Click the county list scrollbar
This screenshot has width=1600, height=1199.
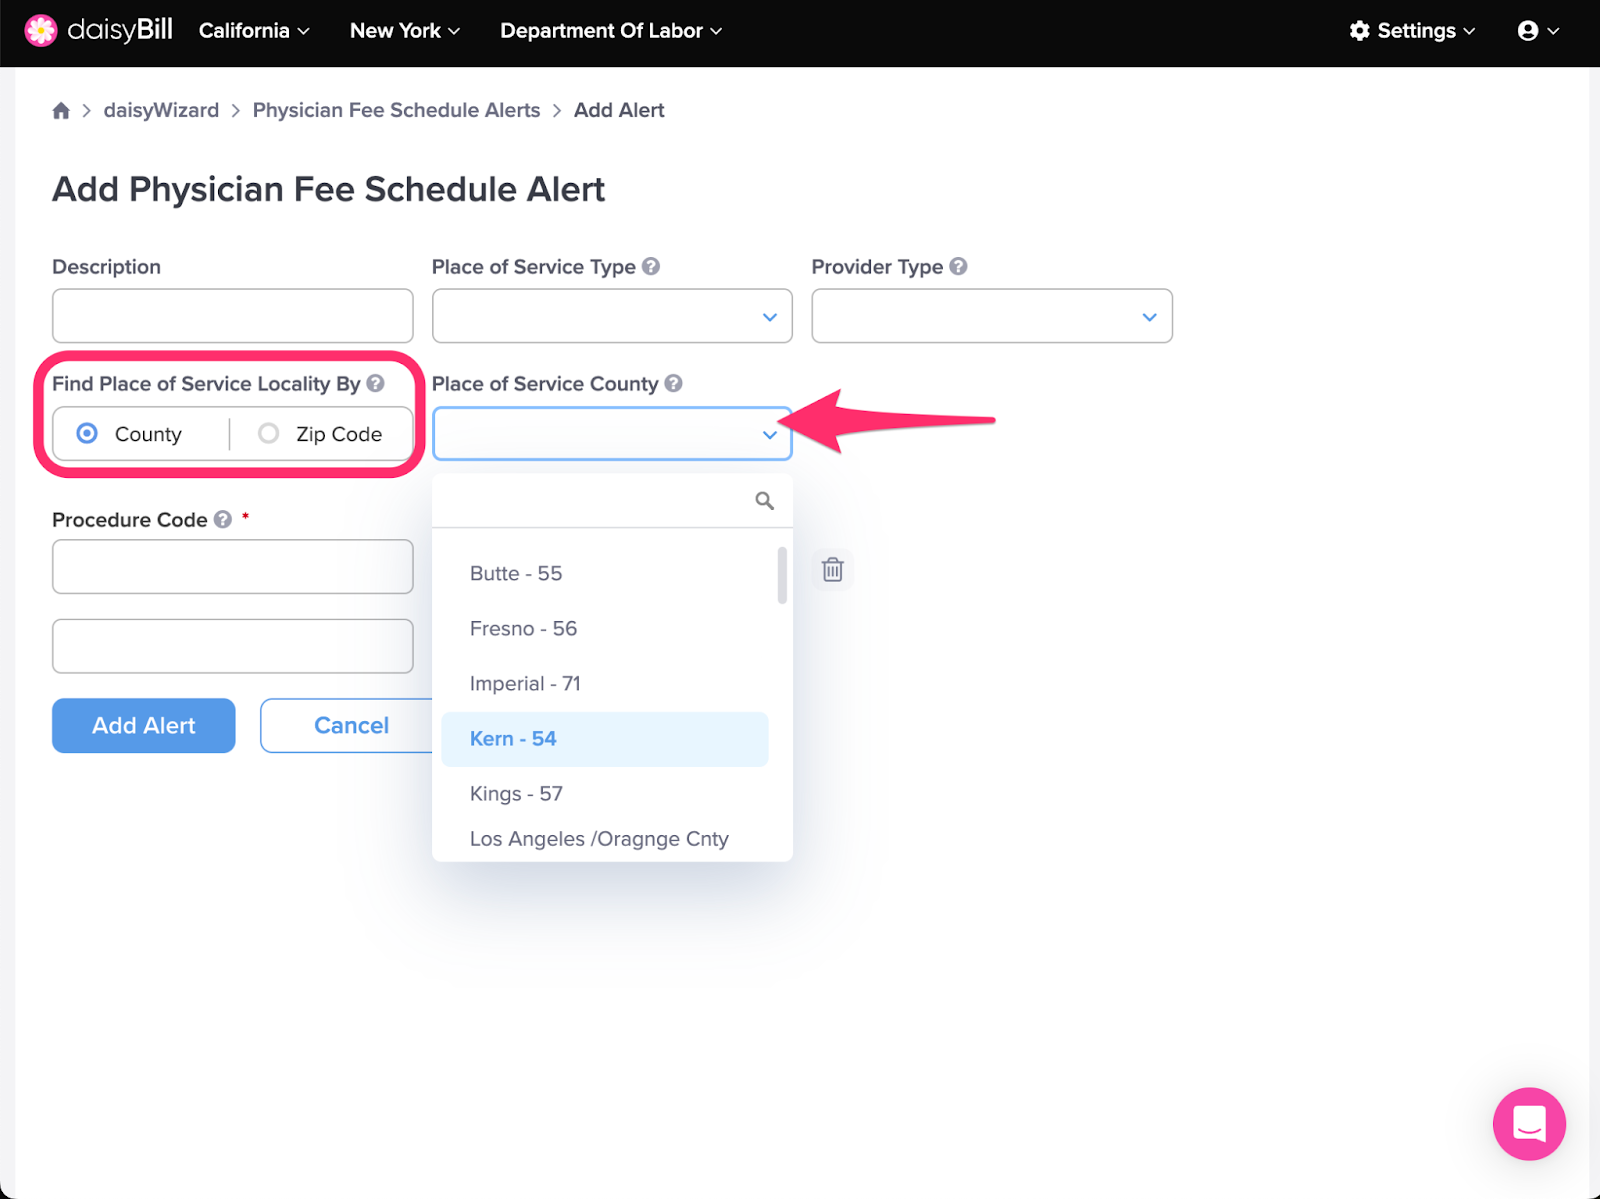[782, 575]
